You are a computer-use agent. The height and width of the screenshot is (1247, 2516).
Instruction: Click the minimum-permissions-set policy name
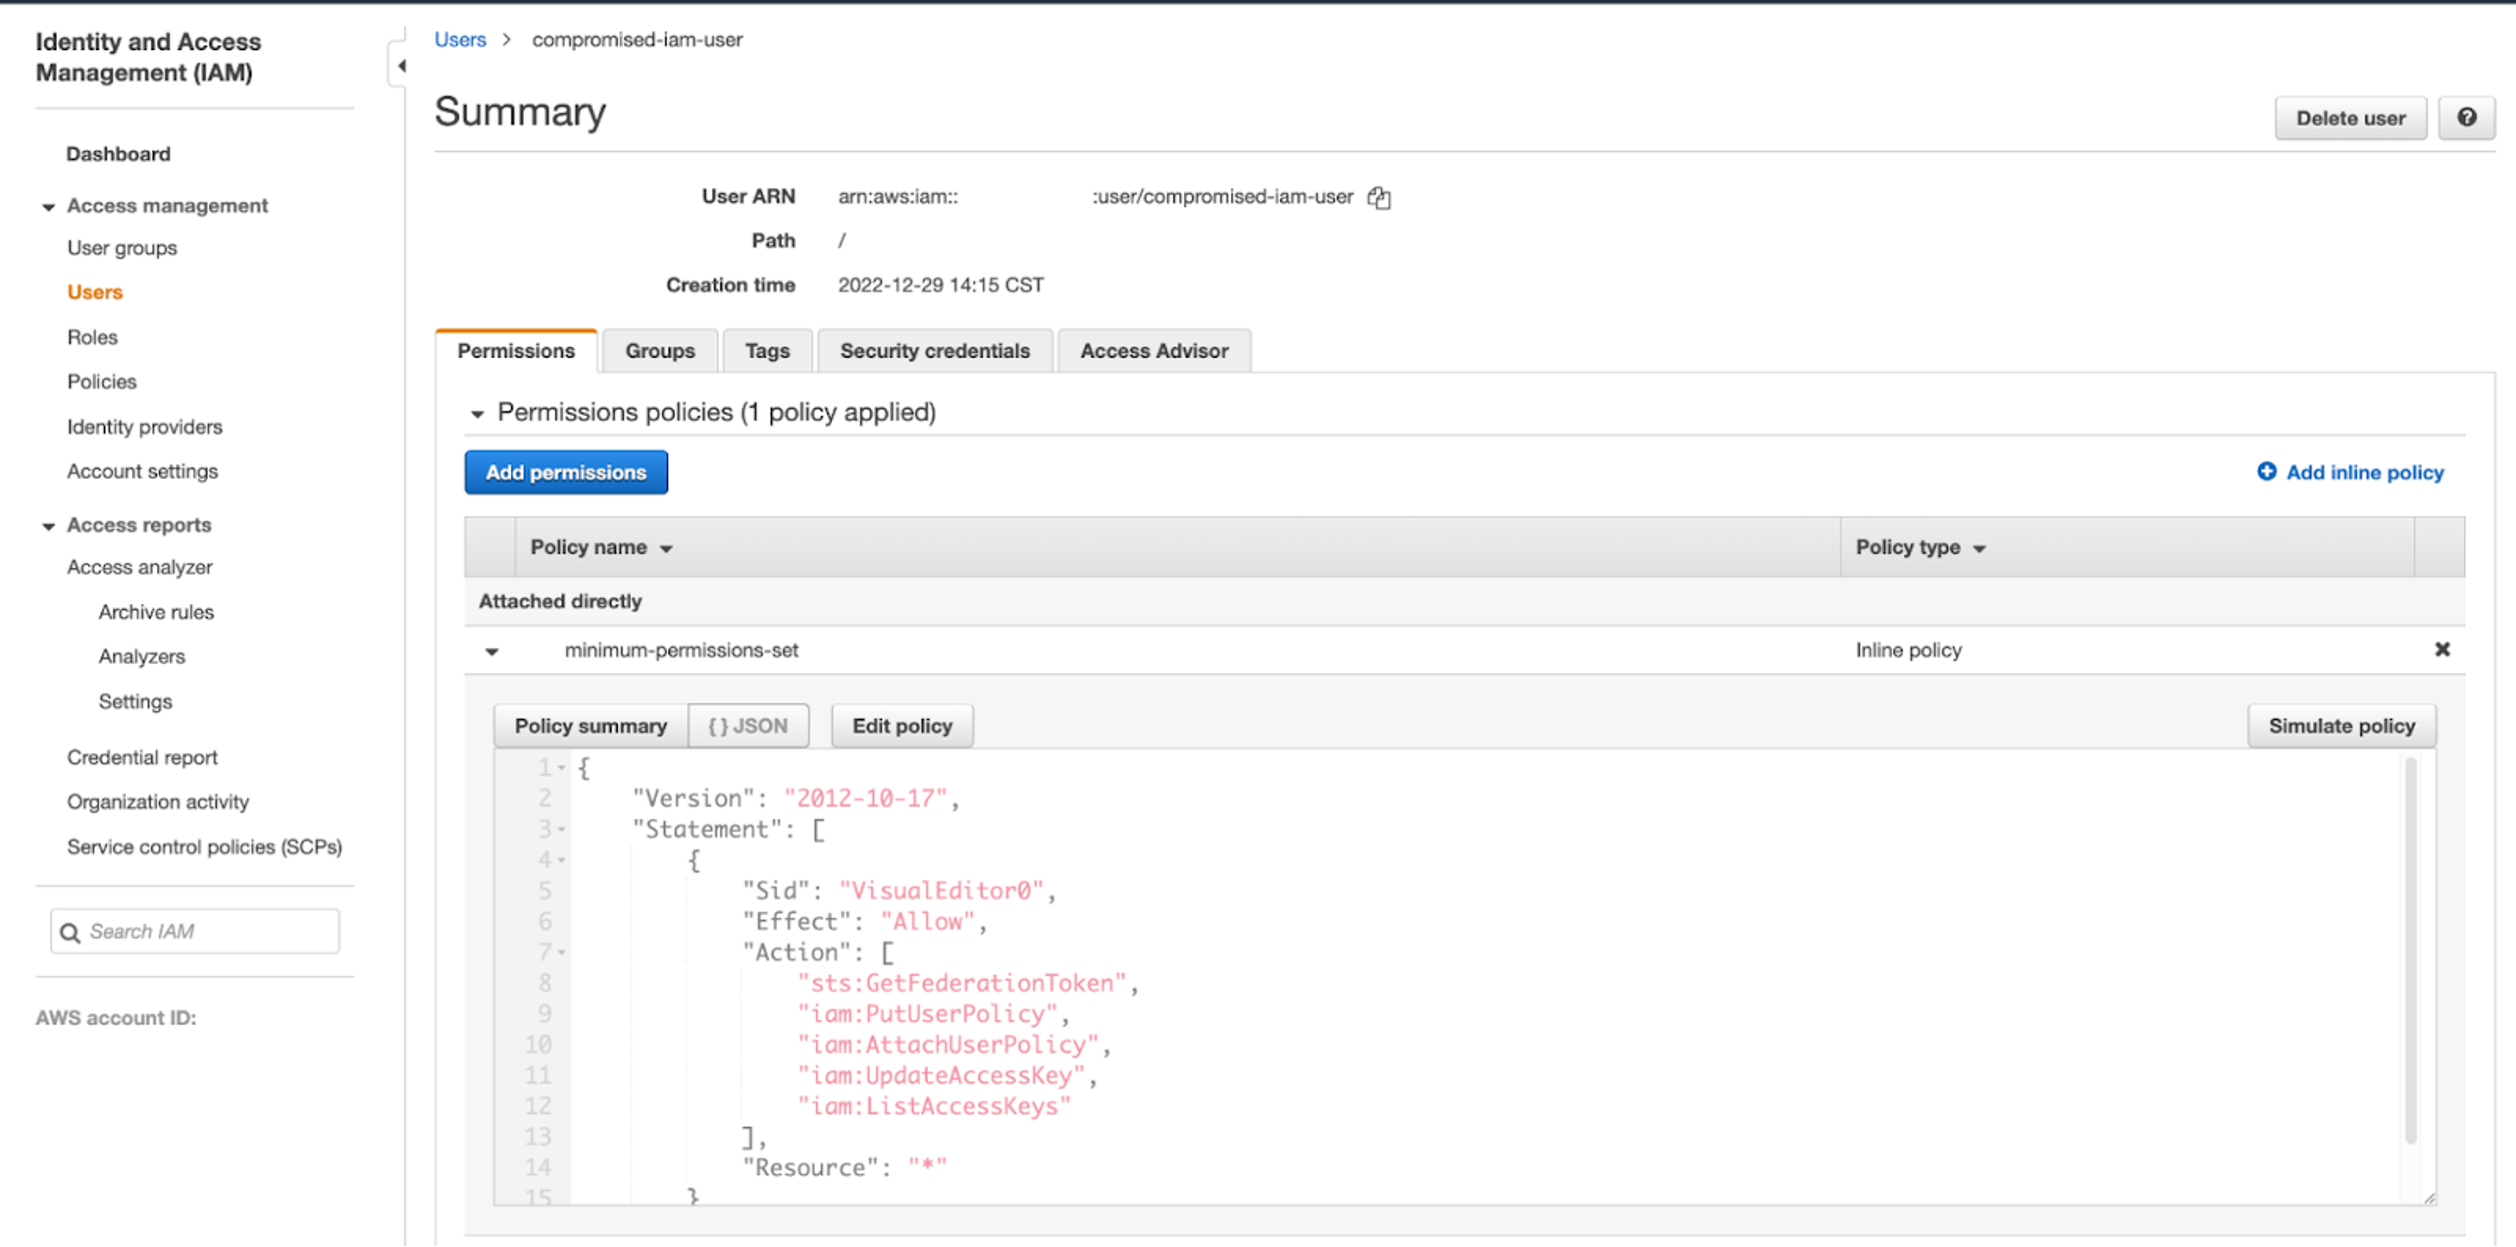(x=681, y=651)
